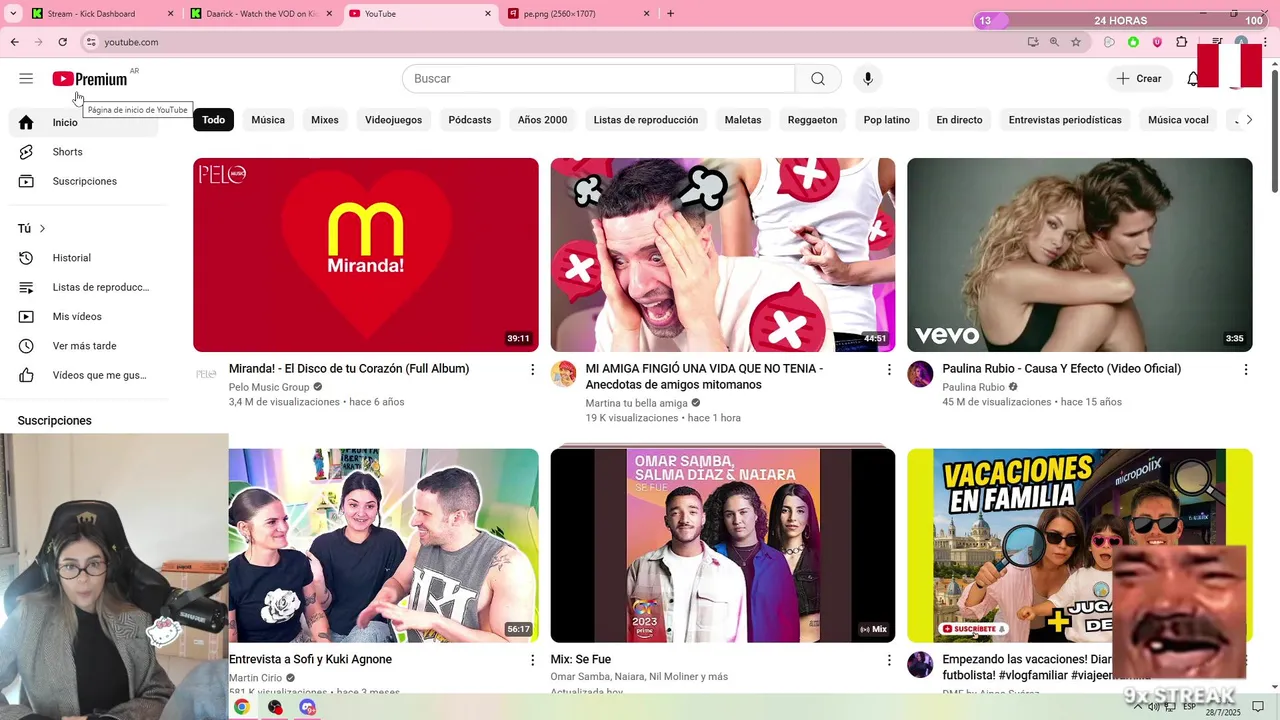This screenshot has width=1280, height=720.
Task: Click the pink shield extension icon
Action: tap(1157, 42)
